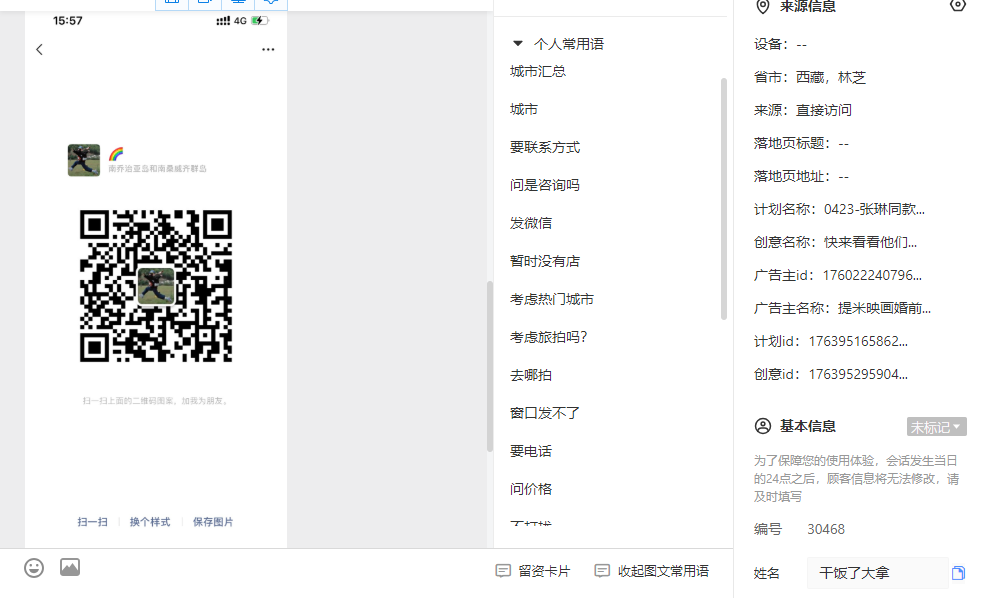Pick the 问是咨询吗 quick phrase
This screenshot has height=598, width=983.
click(545, 185)
